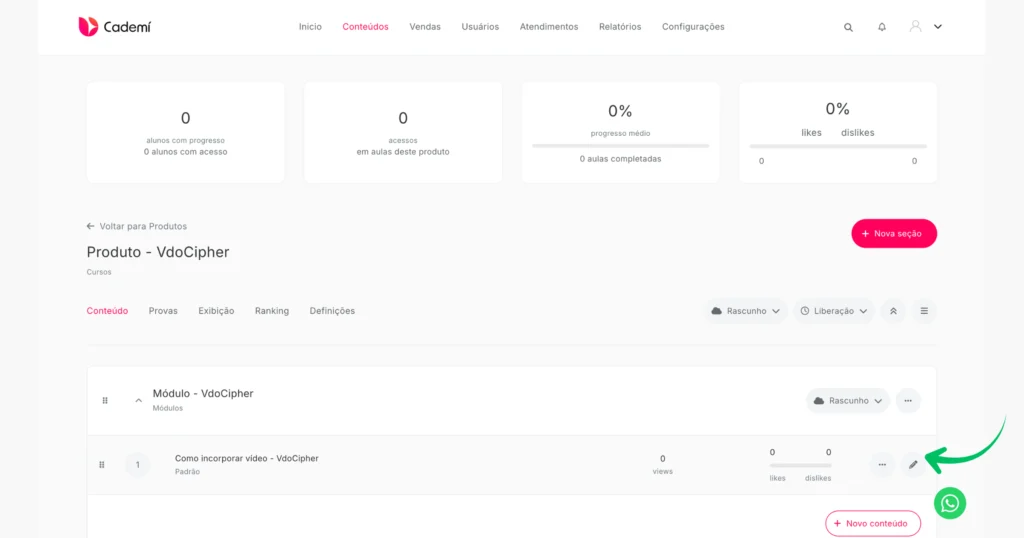Open the Liberação dropdown
This screenshot has height=538, width=1024.
[x=834, y=311]
